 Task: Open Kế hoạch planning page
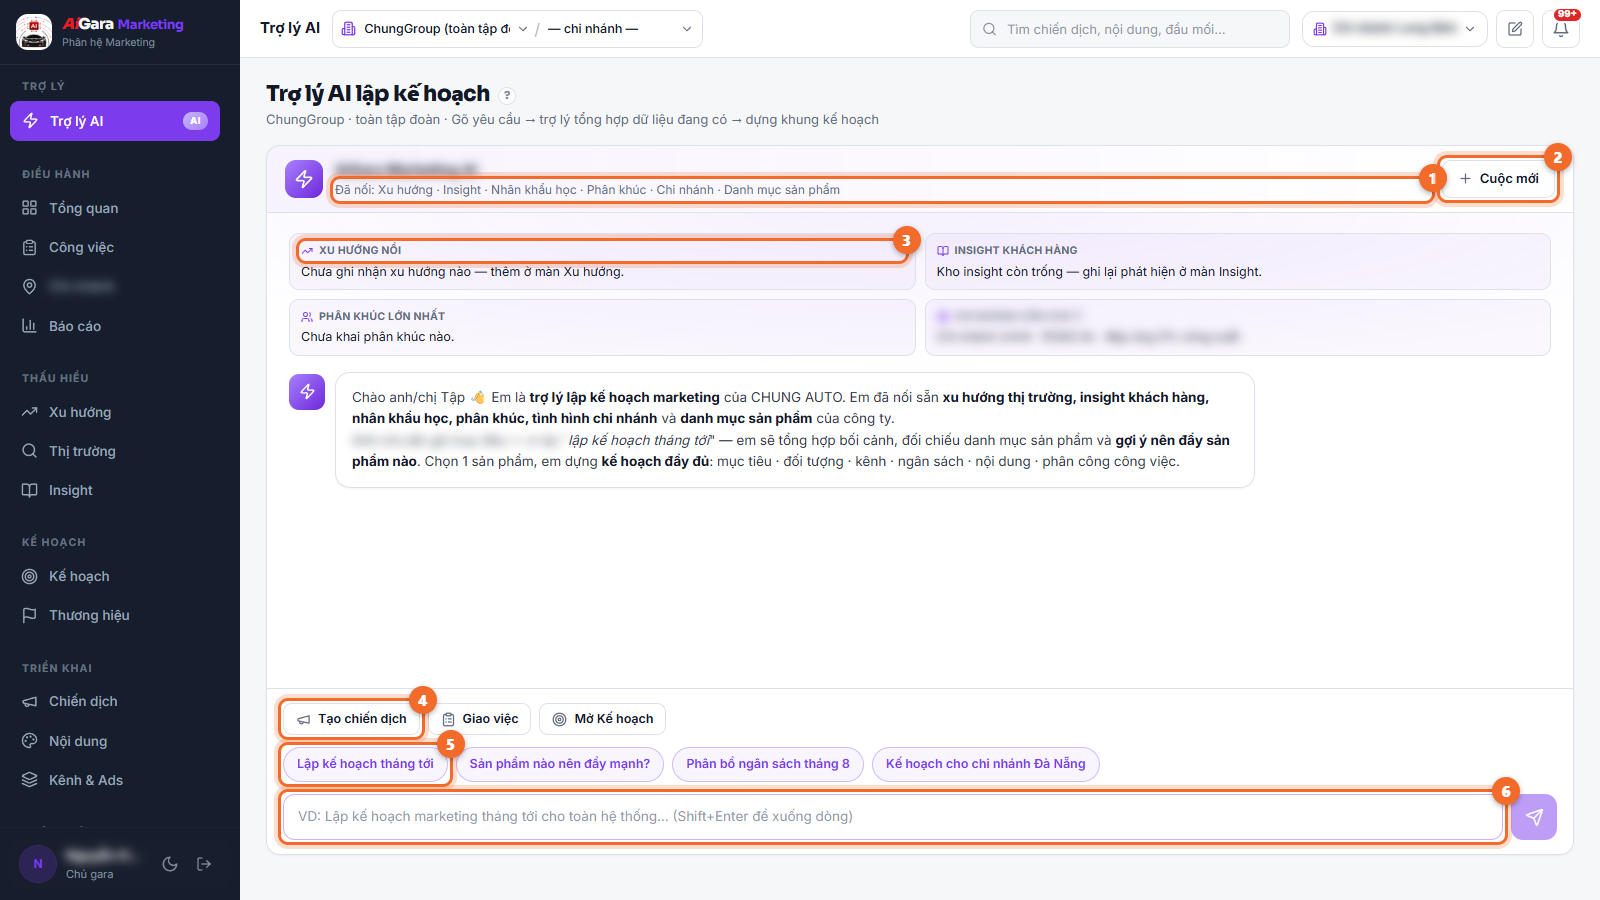(115, 576)
